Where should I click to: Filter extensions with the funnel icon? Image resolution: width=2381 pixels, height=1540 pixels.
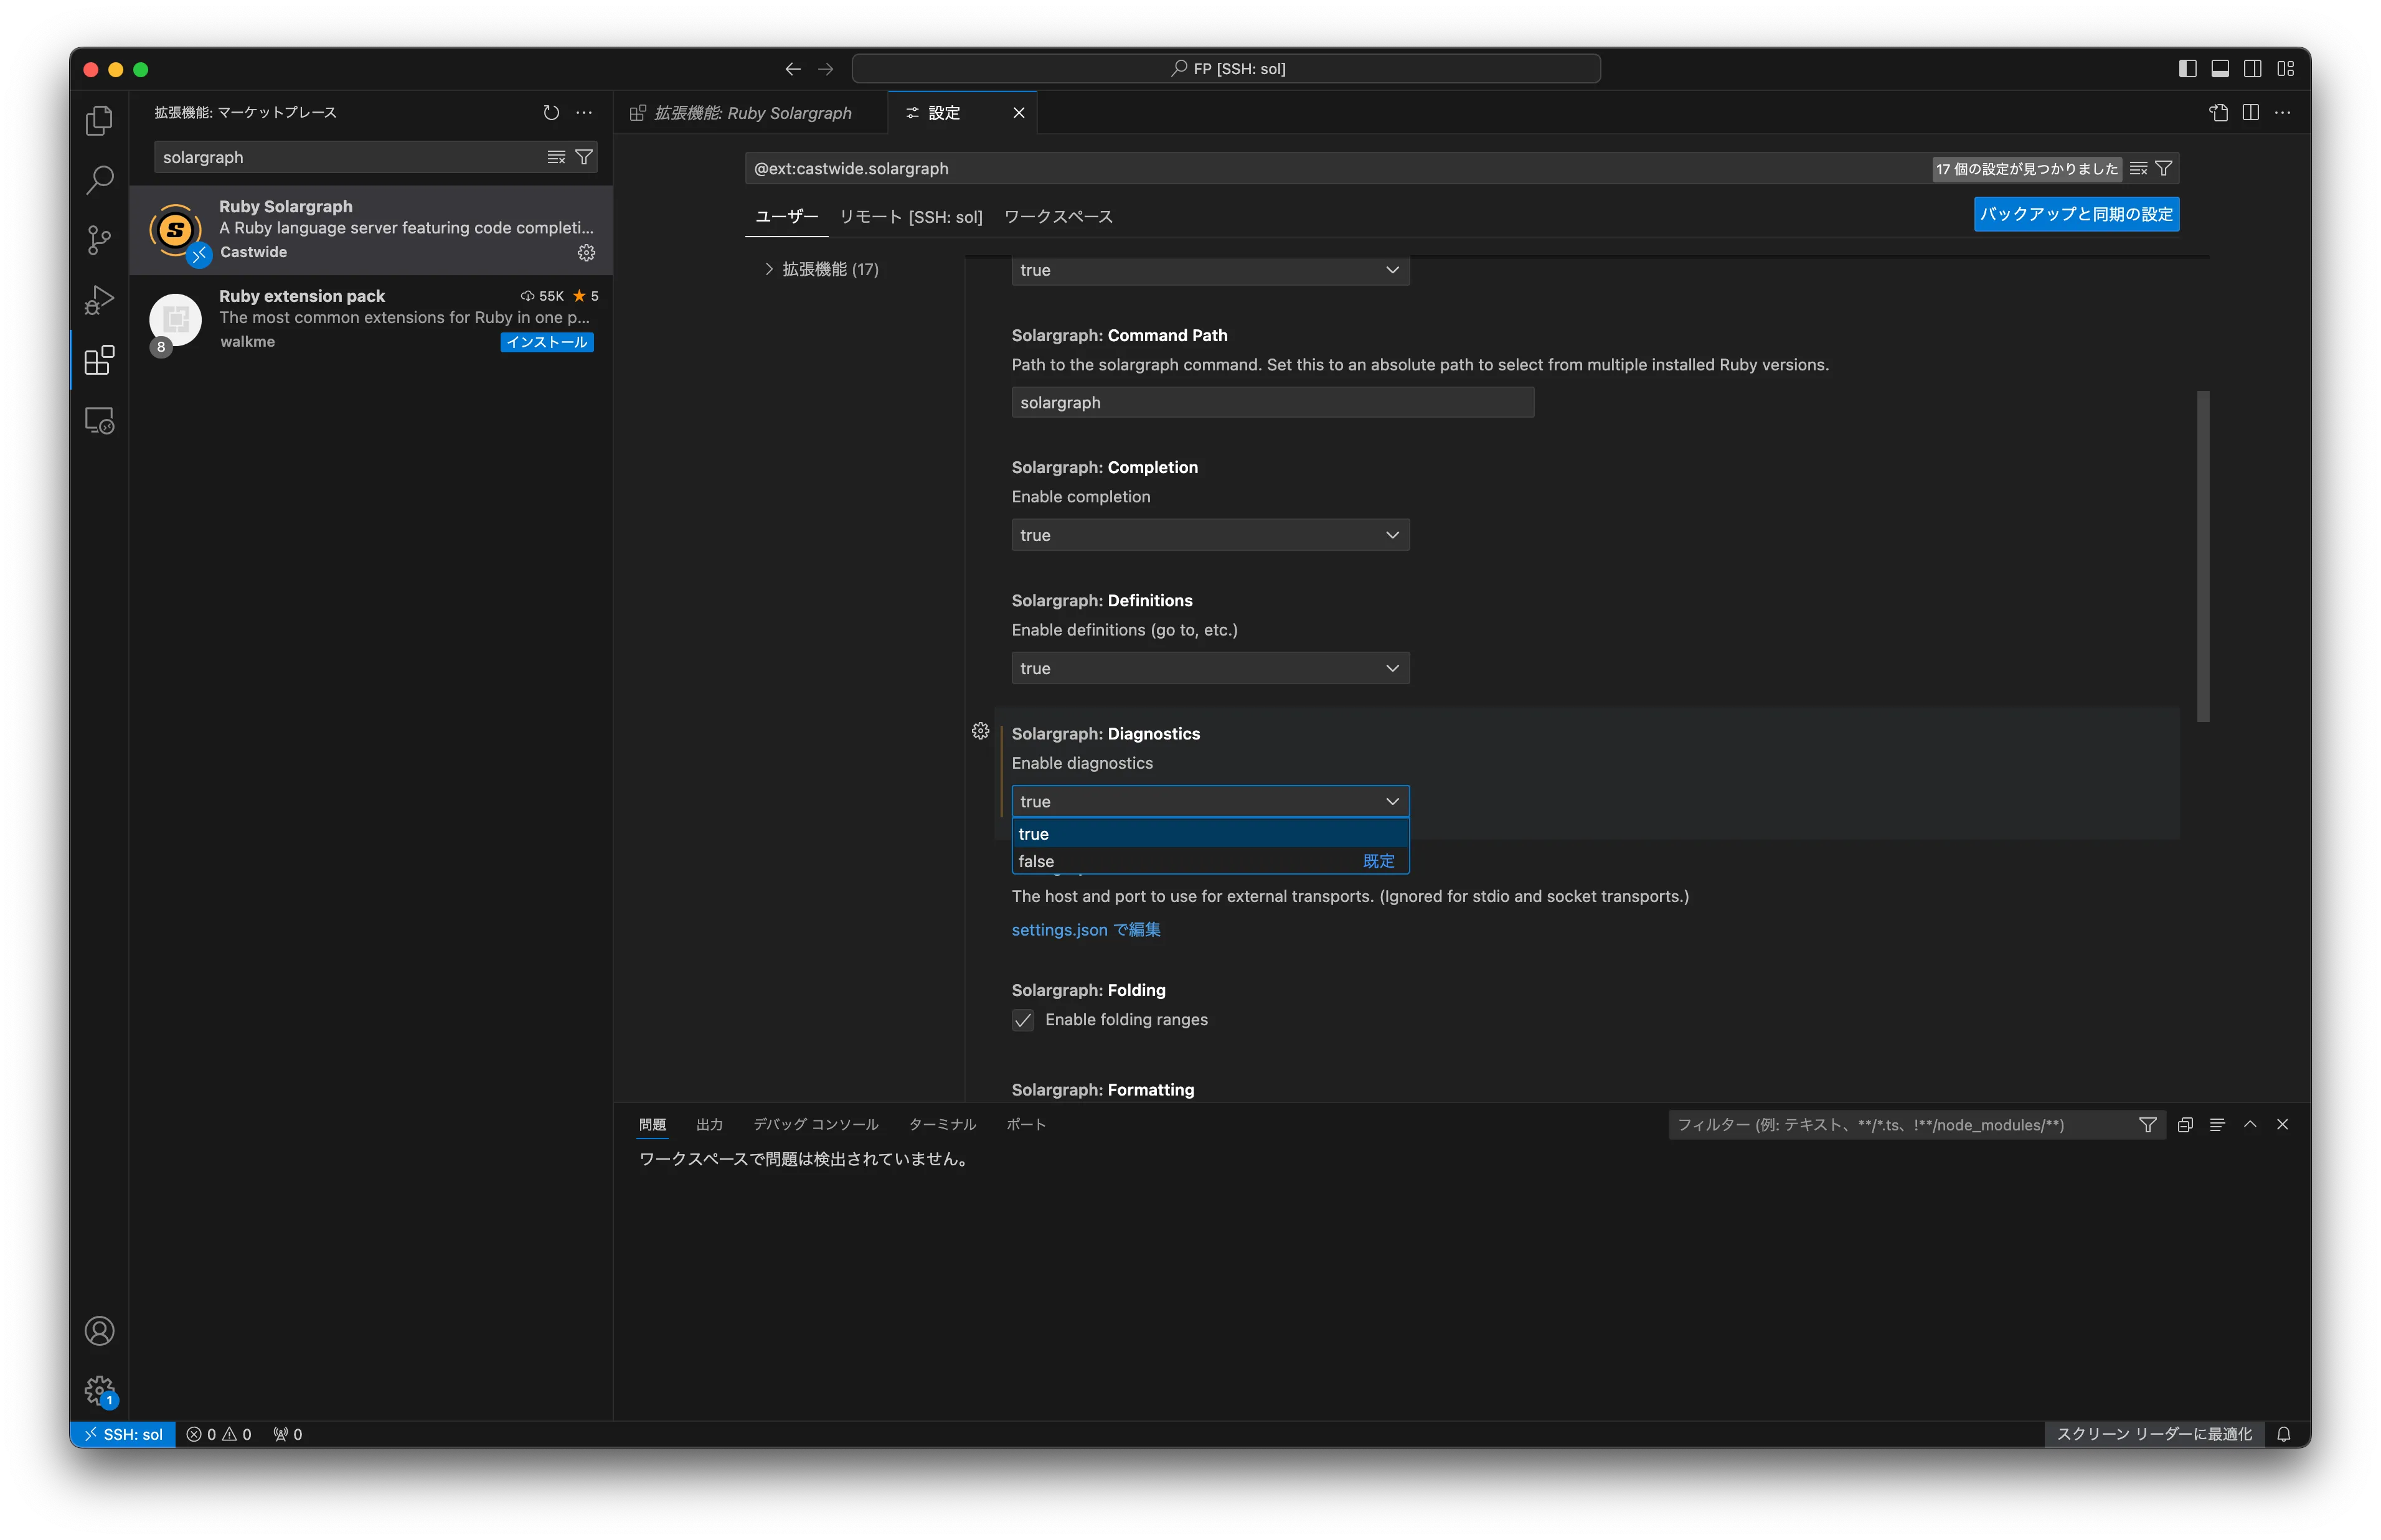pyautogui.click(x=584, y=157)
